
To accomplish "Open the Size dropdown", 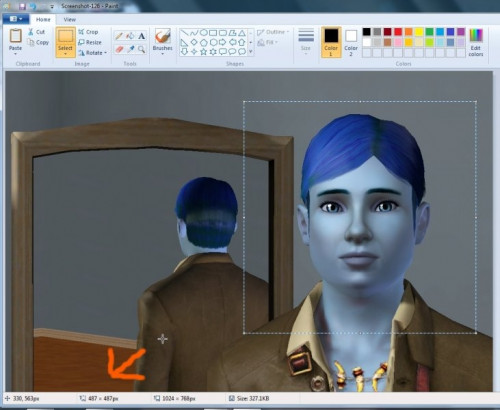I will pyautogui.click(x=306, y=42).
